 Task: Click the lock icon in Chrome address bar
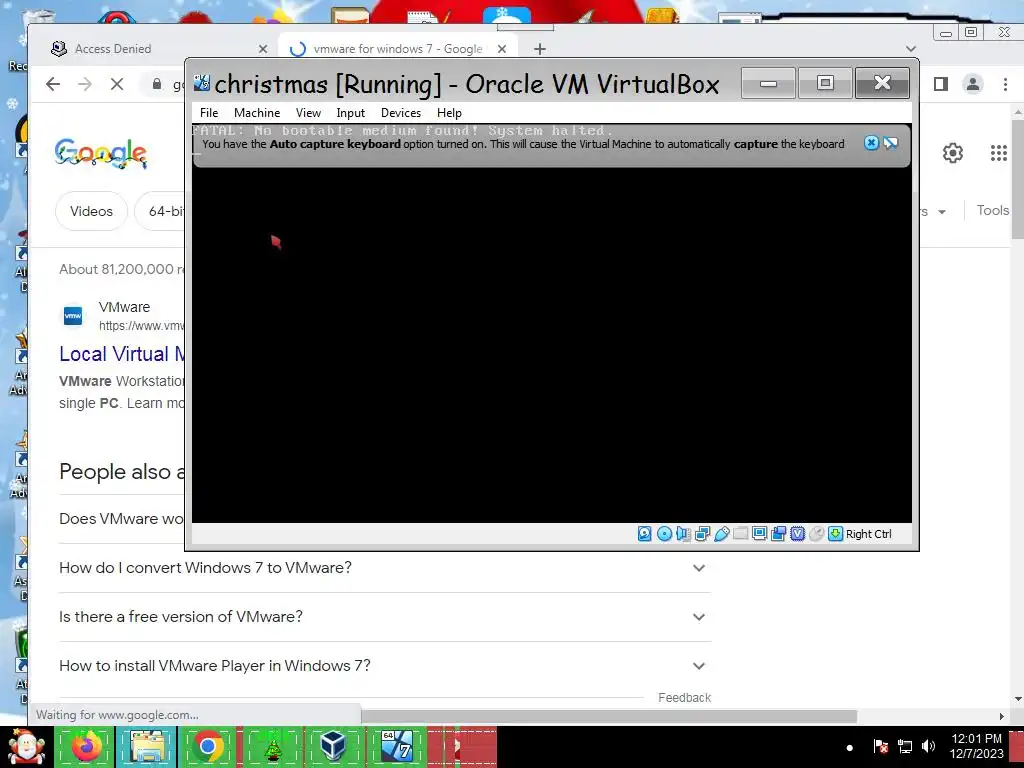coord(157,84)
